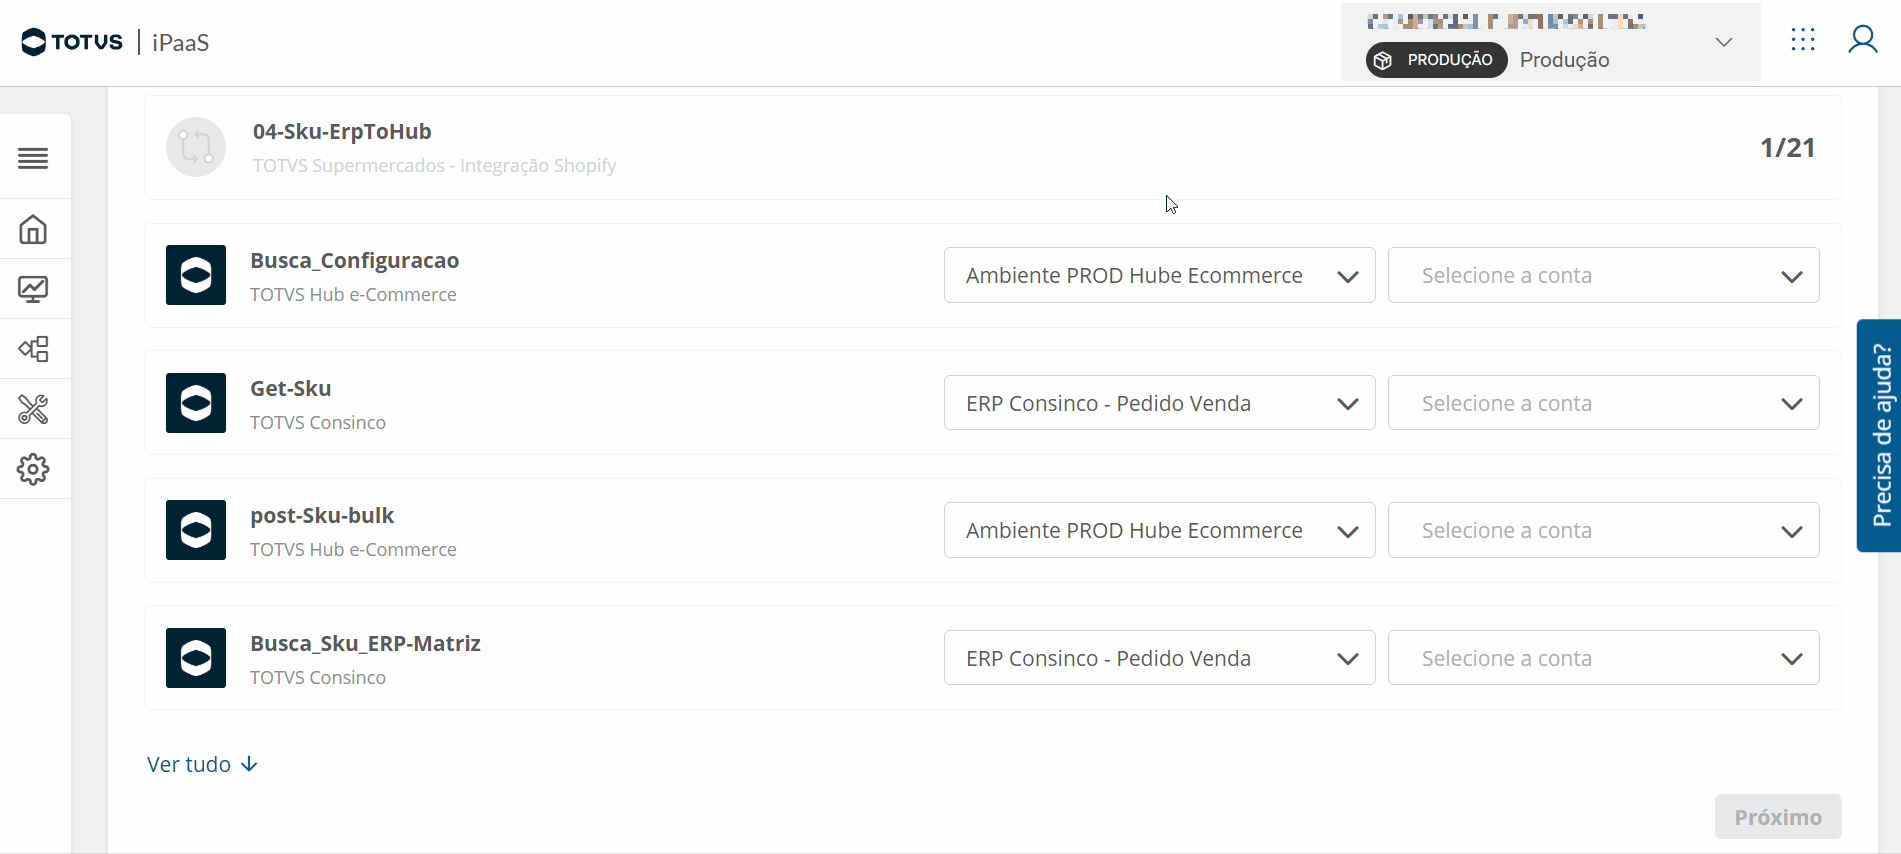Click the TOTVS logo in header
The width and height of the screenshot is (1901, 854).
coord(72,42)
